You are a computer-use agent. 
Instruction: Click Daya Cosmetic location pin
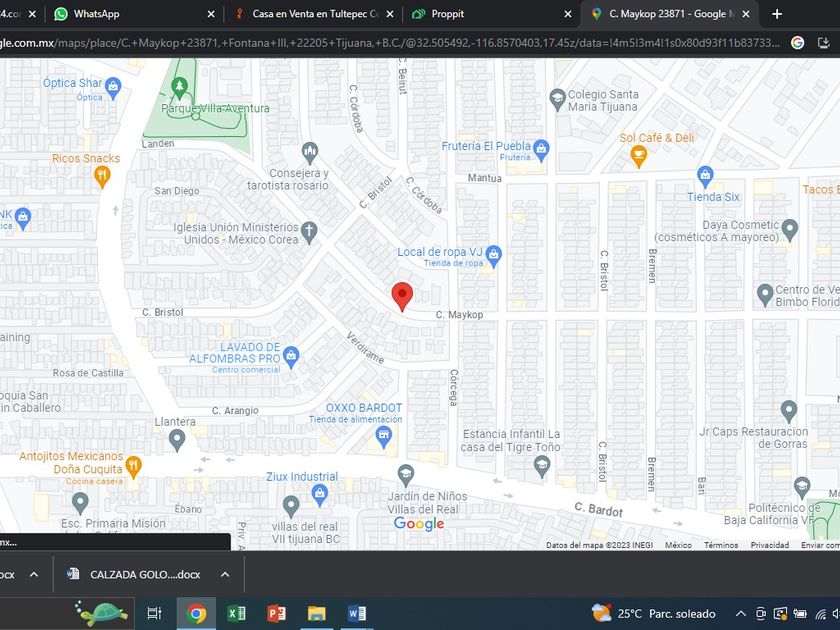tap(789, 230)
